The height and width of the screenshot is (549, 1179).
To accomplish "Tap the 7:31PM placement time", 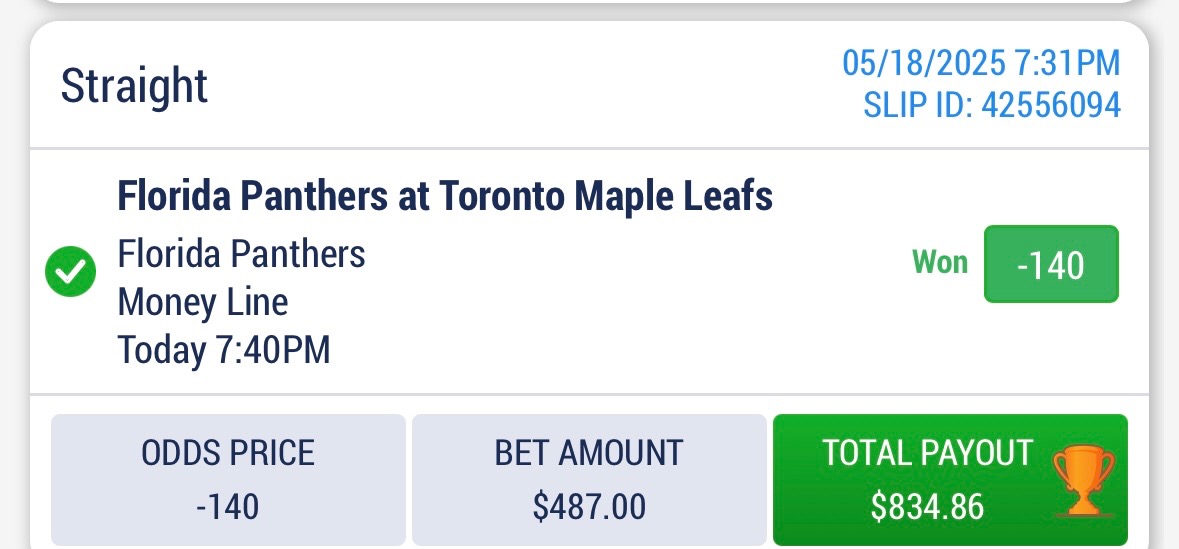I will pos(1068,62).
